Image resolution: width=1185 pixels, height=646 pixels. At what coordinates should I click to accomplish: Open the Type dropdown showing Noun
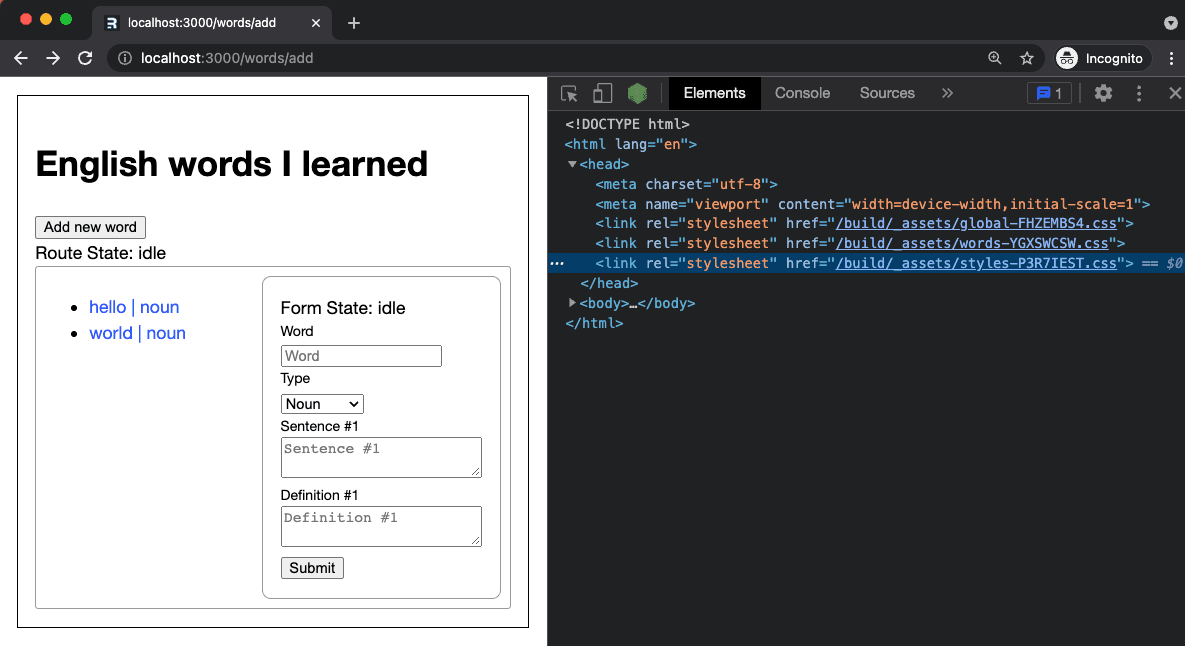point(322,403)
